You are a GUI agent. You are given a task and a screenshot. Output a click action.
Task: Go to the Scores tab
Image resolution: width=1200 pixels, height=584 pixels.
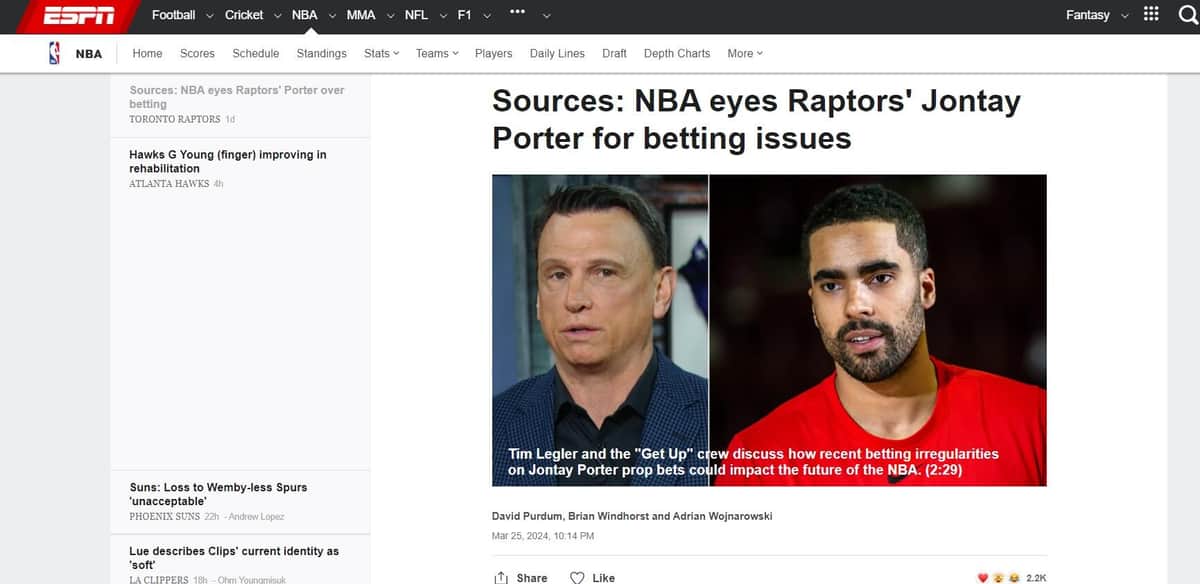pyautogui.click(x=197, y=54)
